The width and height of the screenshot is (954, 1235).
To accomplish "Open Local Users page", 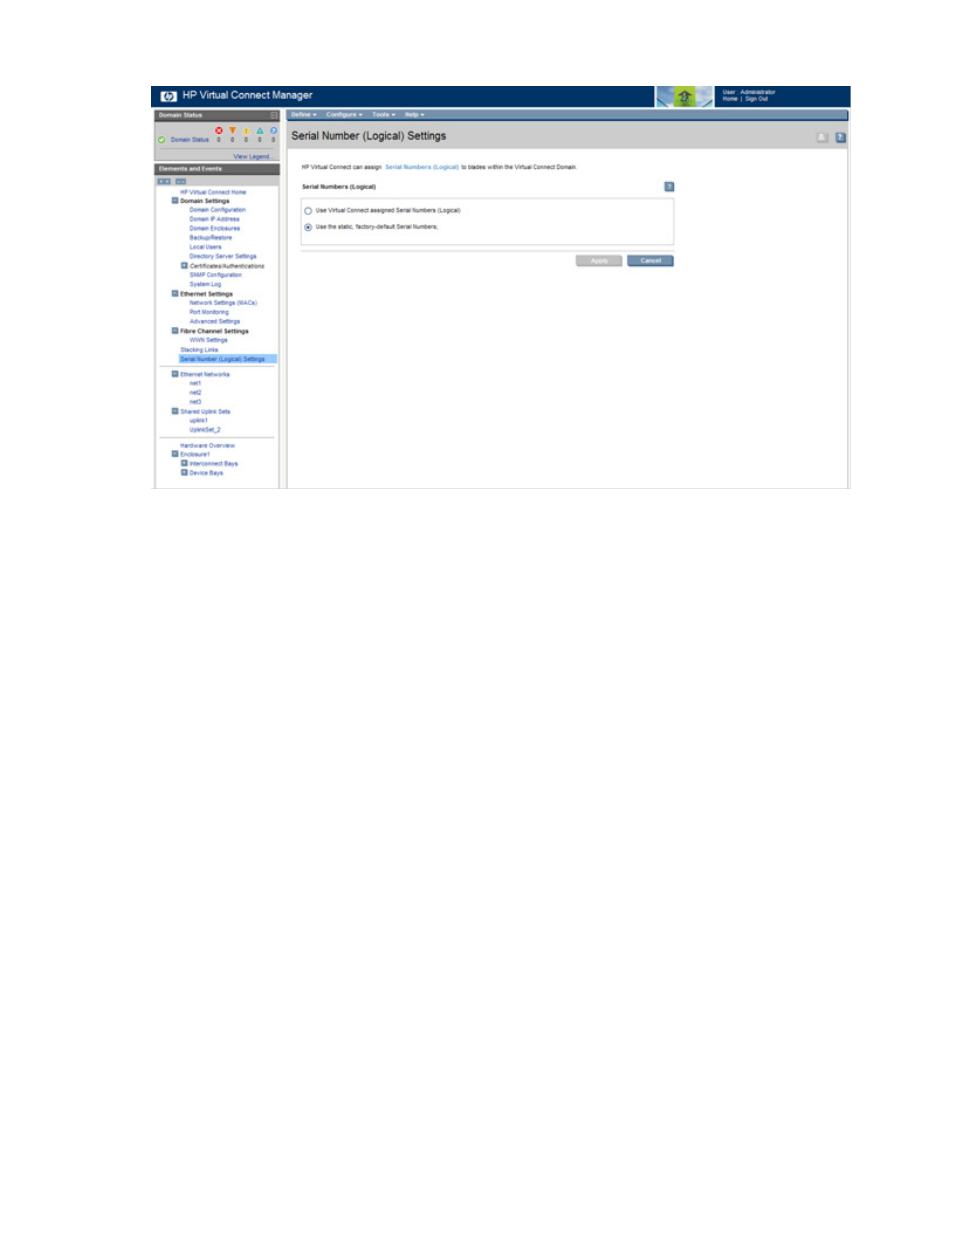I will (x=205, y=247).
